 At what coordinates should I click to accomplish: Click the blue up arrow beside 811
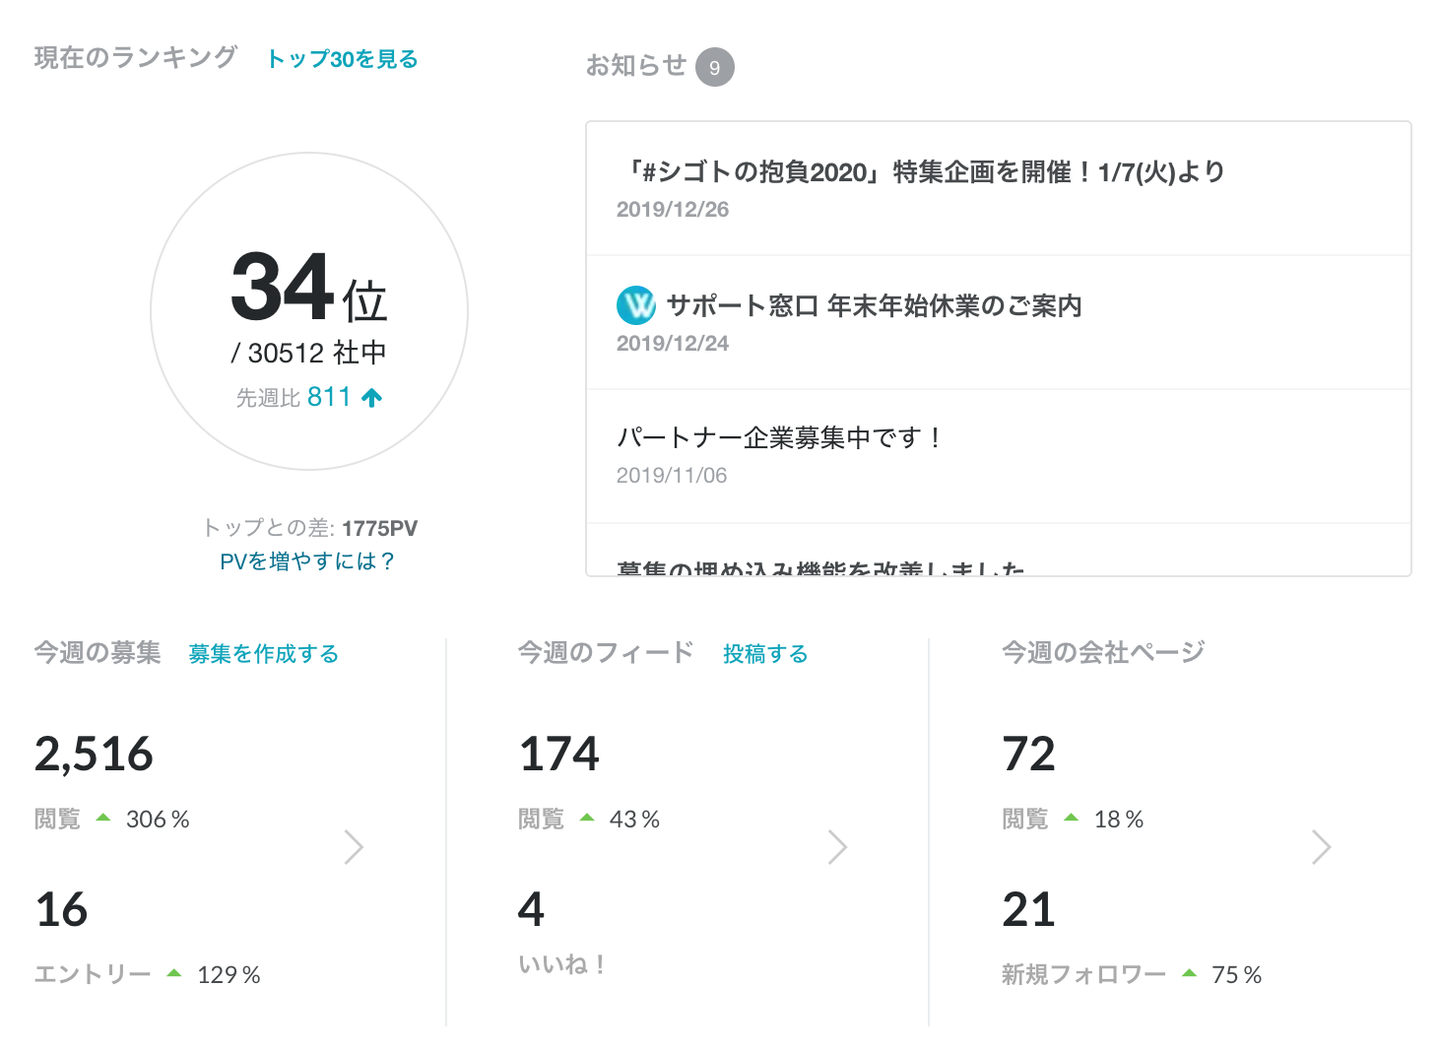tap(372, 398)
